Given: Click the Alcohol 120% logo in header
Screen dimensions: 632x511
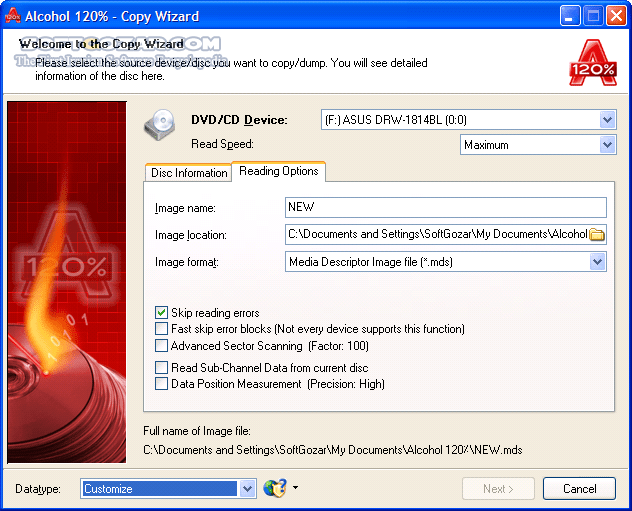Looking at the screenshot, I should coord(591,62).
